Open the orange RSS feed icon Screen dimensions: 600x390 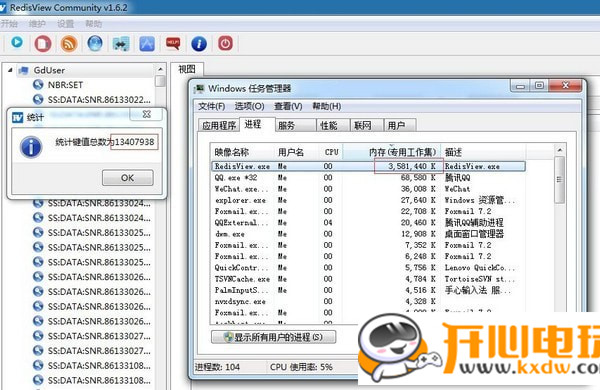69,44
